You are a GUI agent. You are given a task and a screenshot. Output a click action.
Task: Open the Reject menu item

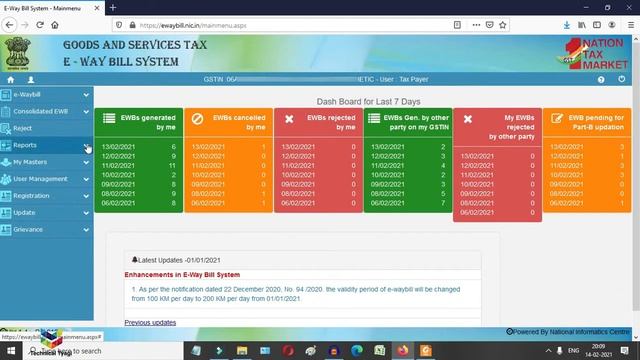[47, 129]
